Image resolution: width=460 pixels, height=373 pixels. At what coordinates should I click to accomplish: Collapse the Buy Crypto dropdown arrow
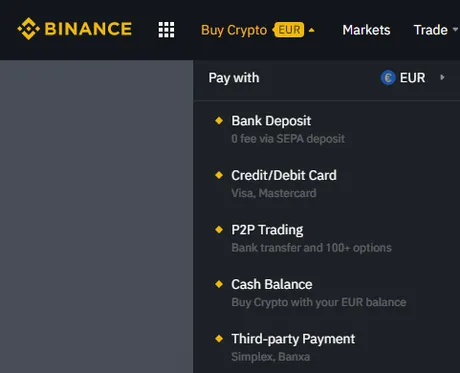[312, 30]
